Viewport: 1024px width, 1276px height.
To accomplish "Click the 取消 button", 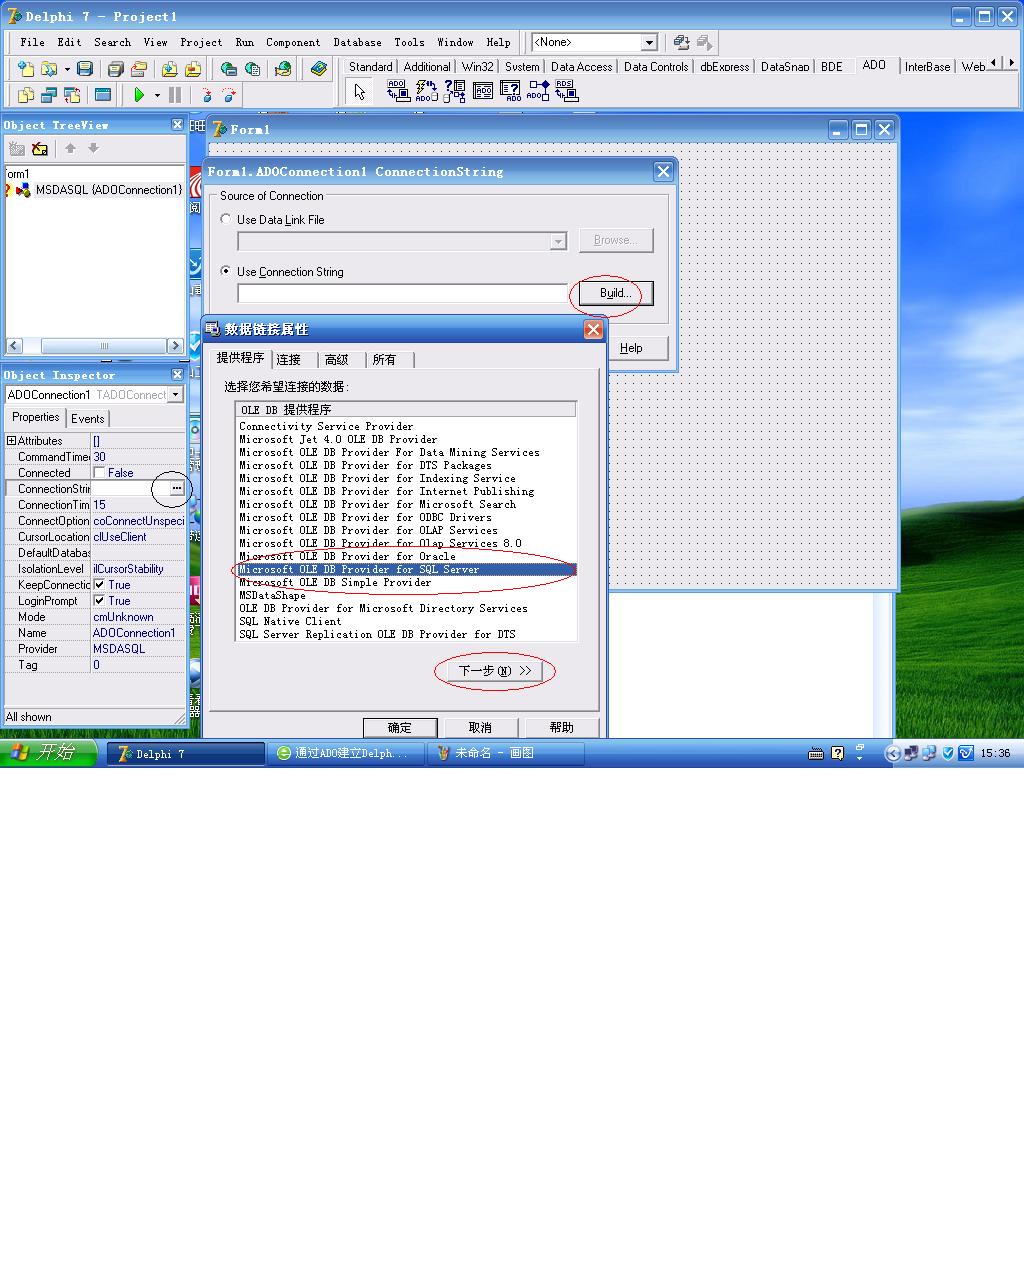I will 480,727.
